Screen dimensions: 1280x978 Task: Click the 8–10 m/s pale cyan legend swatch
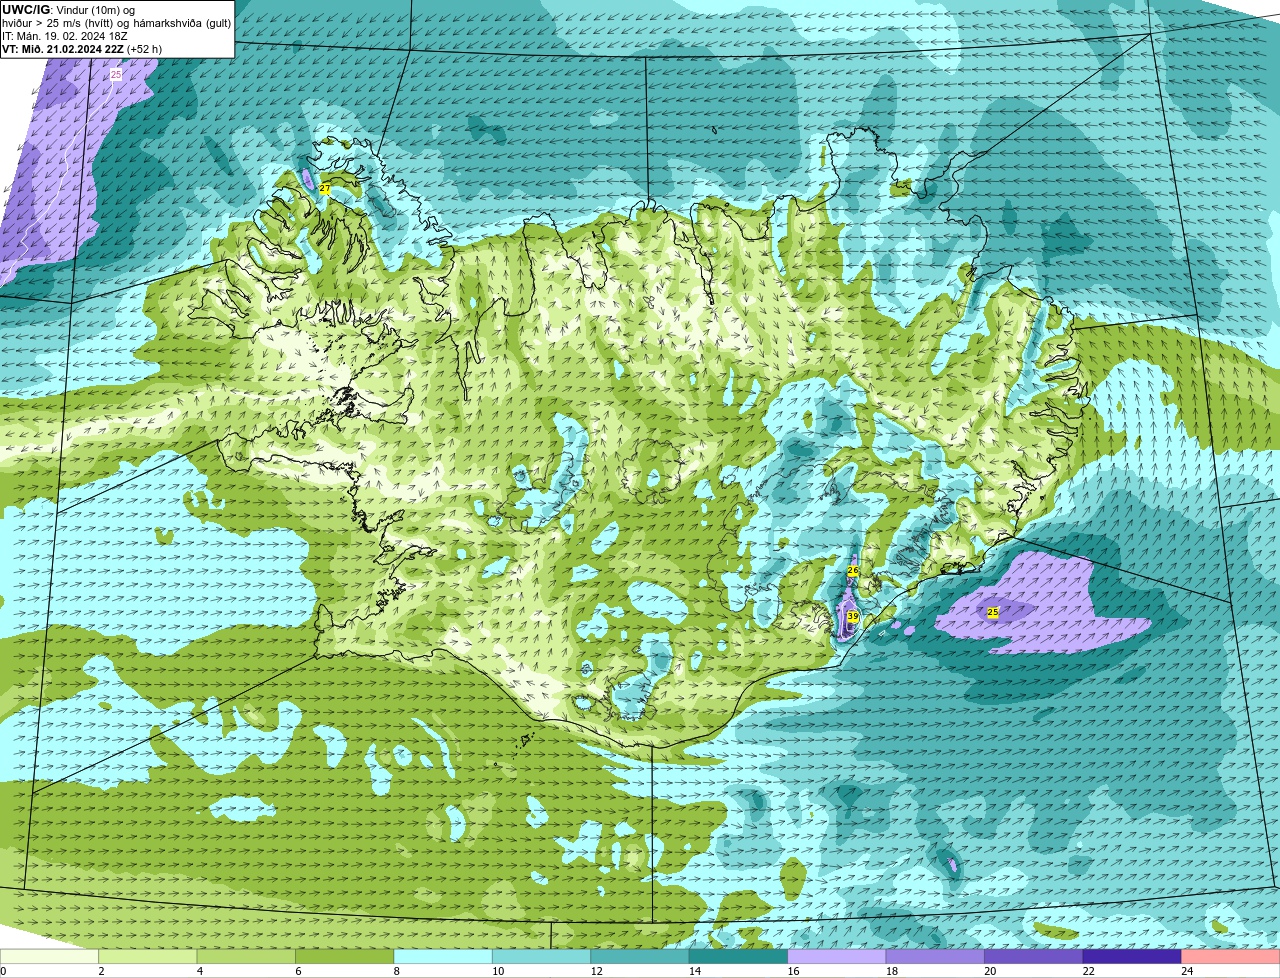(444, 957)
